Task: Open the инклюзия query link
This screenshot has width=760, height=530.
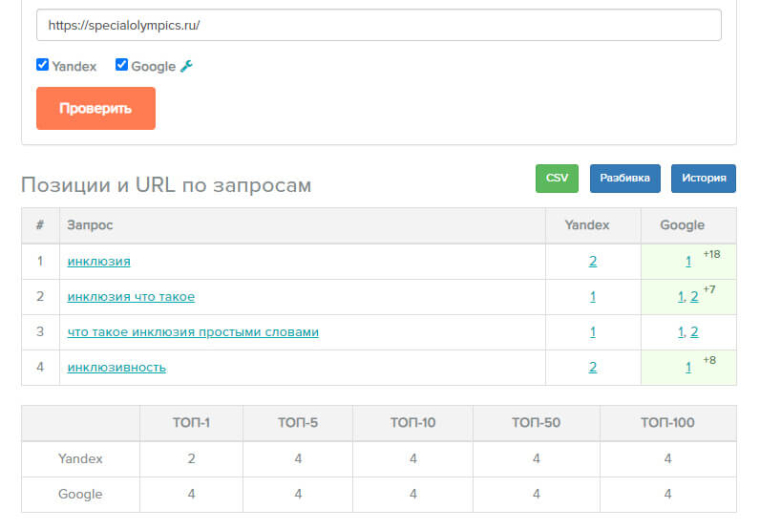Action: point(99,262)
